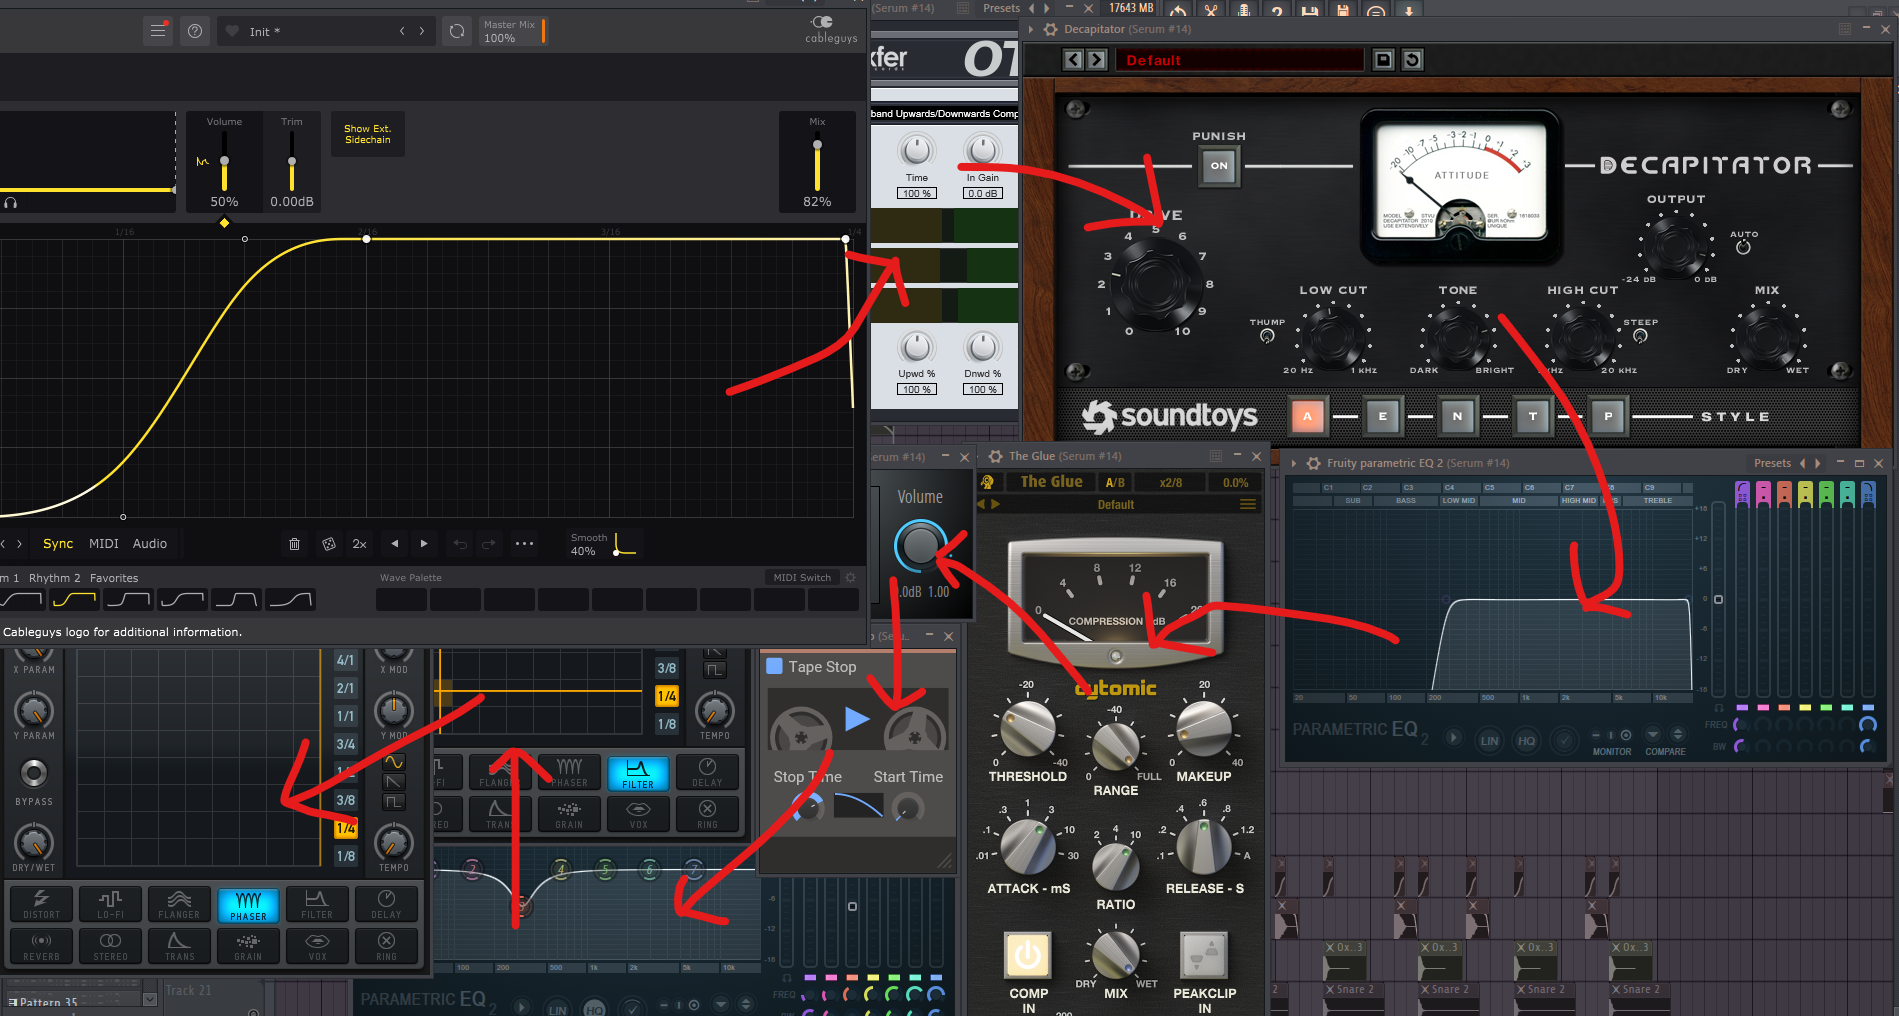
Task: Open the Rhythm 2 wave category
Action: (x=55, y=578)
